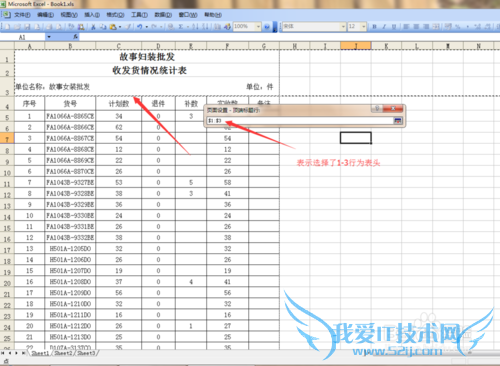Click the Copy icon in the toolbar

tap(102, 27)
